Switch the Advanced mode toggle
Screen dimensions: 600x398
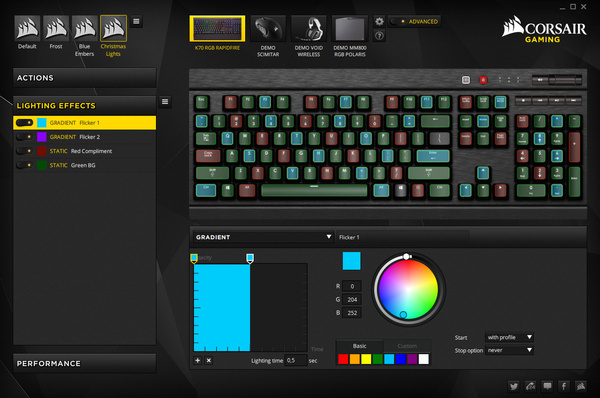397,22
